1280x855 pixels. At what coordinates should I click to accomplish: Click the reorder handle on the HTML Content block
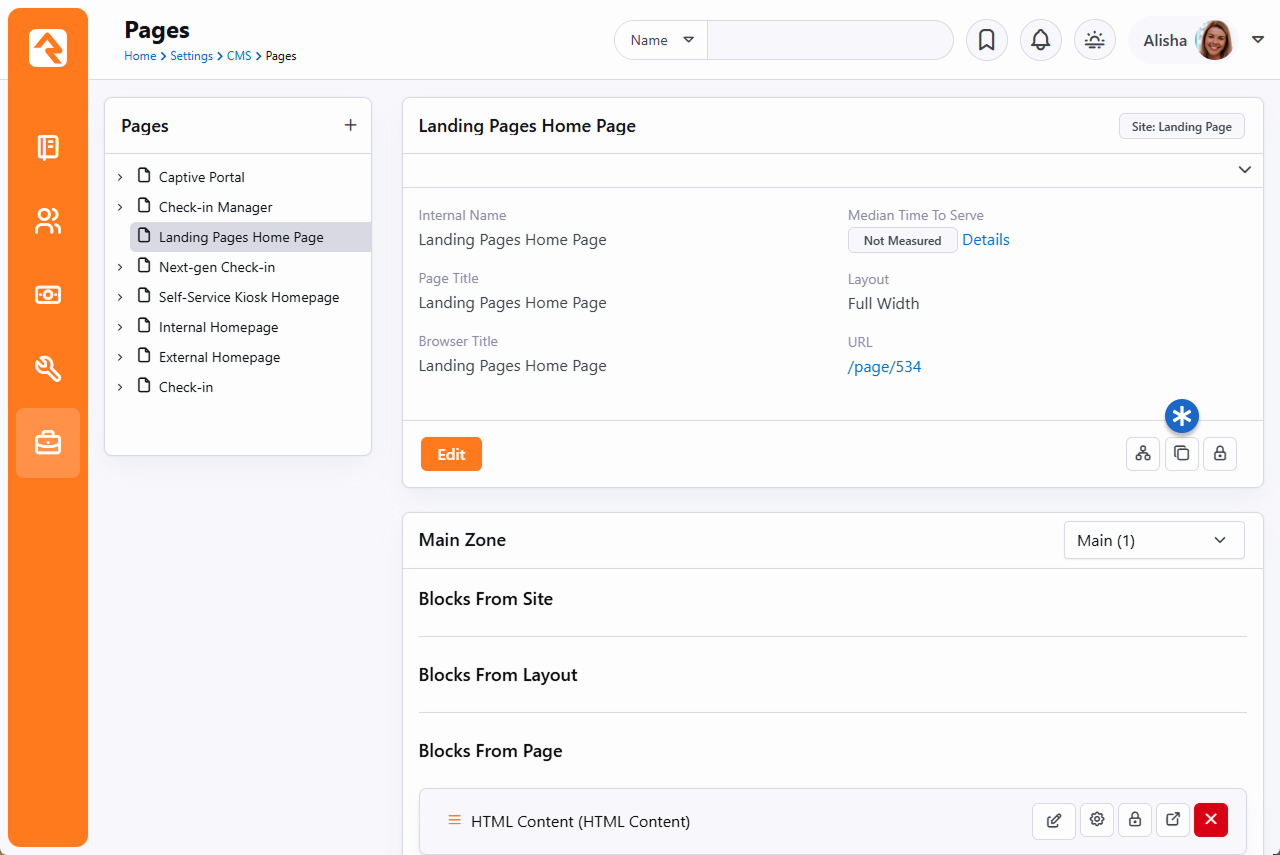click(x=454, y=820)
